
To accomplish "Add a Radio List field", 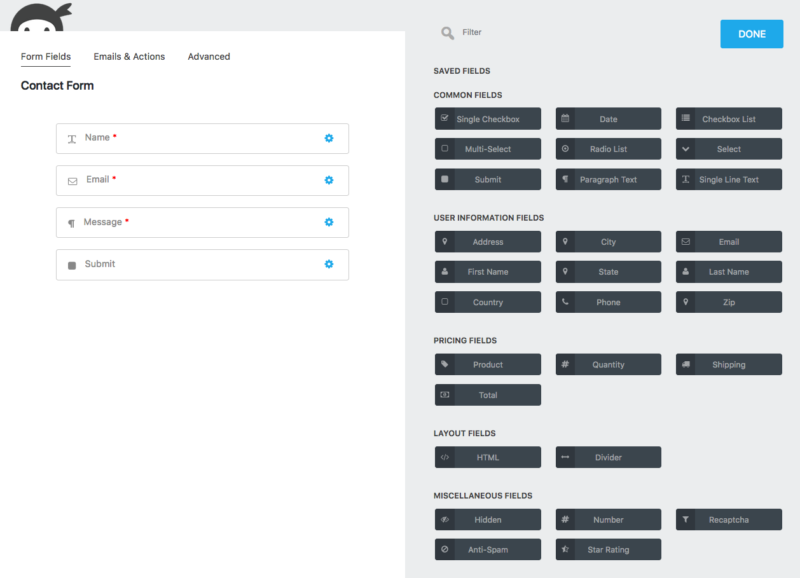I will [608, 149].
